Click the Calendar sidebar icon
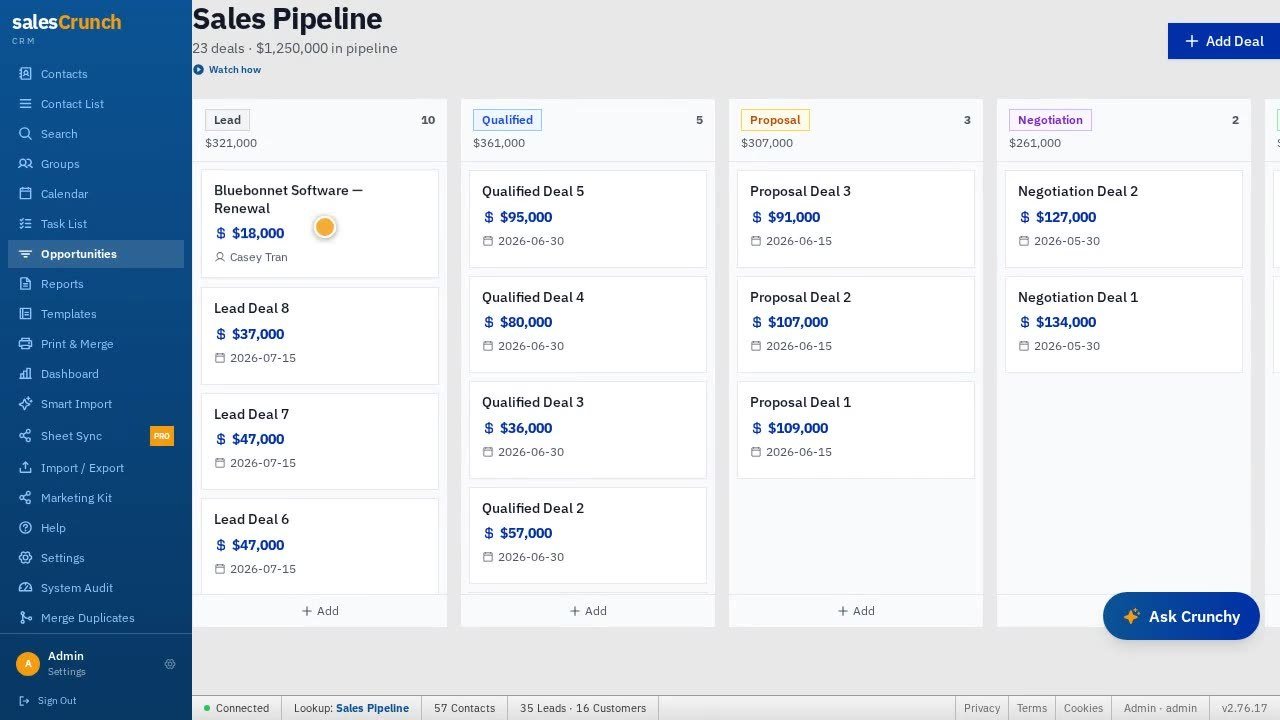Image resolution: width=1280 pixels, height=720 pixels. pyautogui.click(x=25, y=194)
